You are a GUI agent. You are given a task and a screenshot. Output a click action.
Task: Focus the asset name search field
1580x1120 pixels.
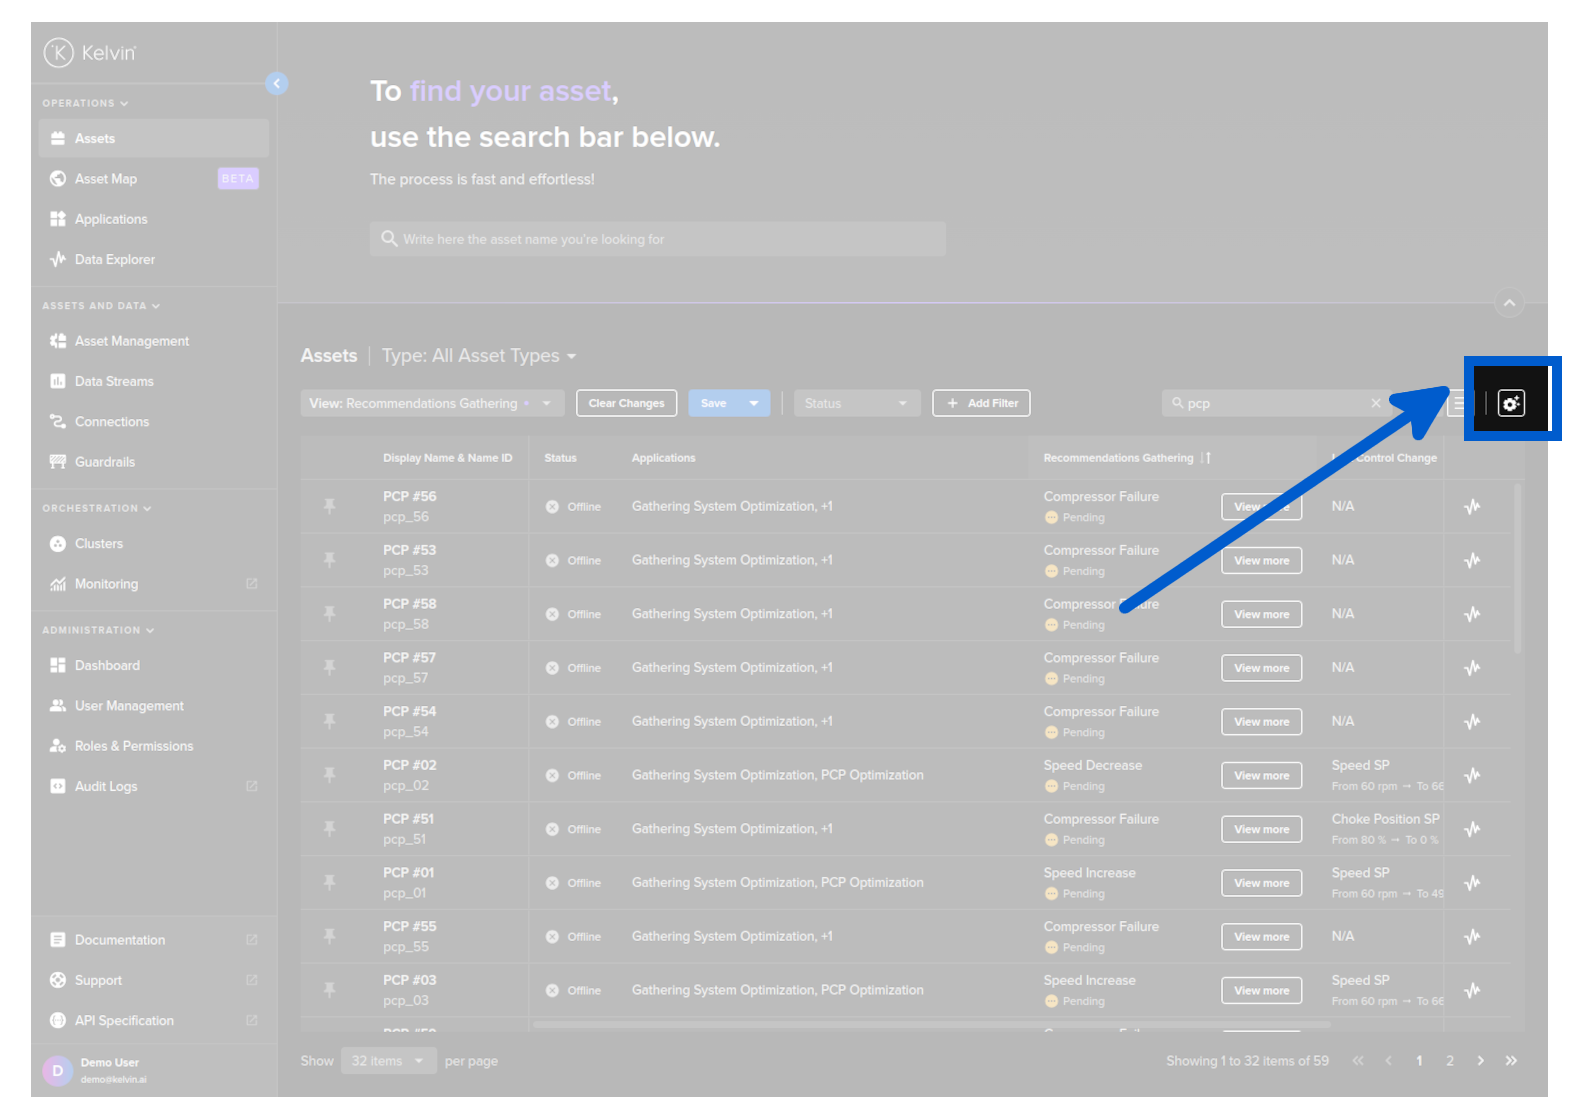tap(657, 239)
